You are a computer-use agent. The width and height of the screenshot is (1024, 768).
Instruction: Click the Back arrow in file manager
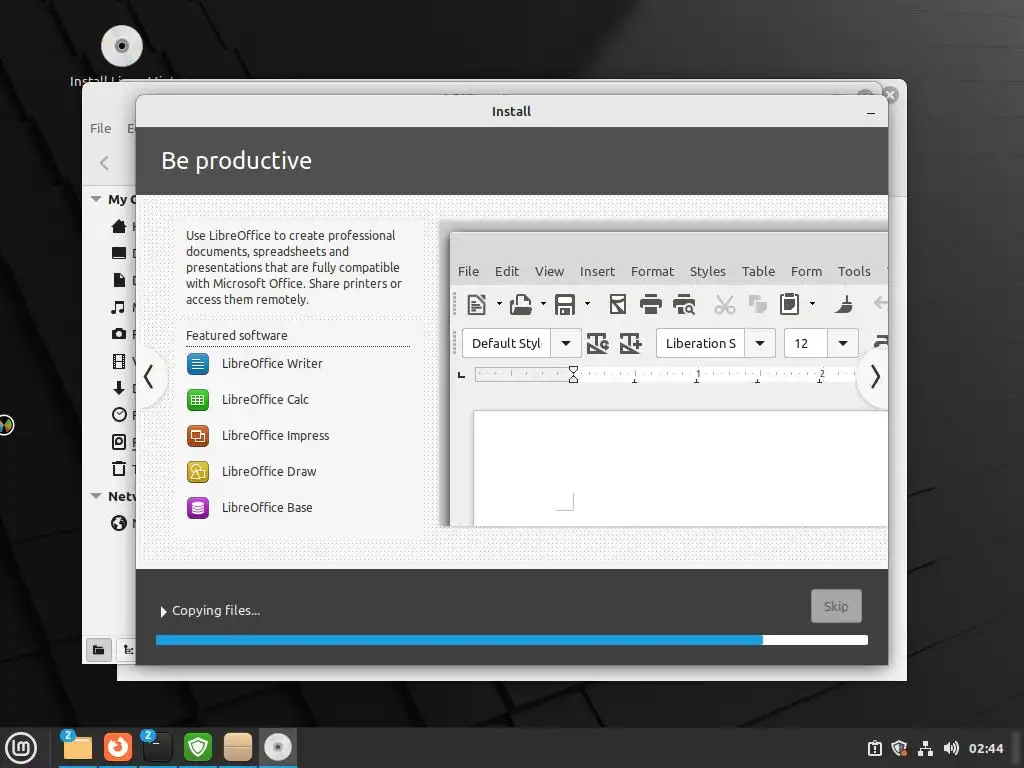pos(104,163)
